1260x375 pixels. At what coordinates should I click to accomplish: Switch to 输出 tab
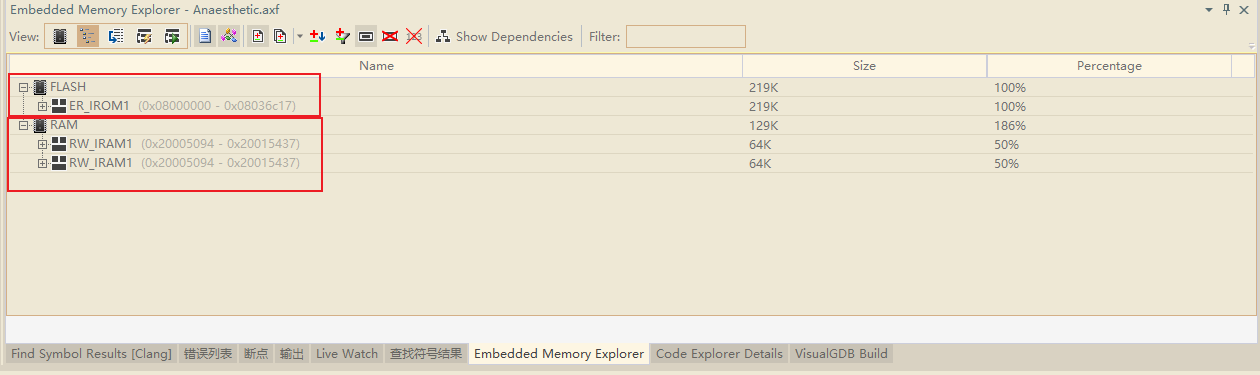(292, 354)
